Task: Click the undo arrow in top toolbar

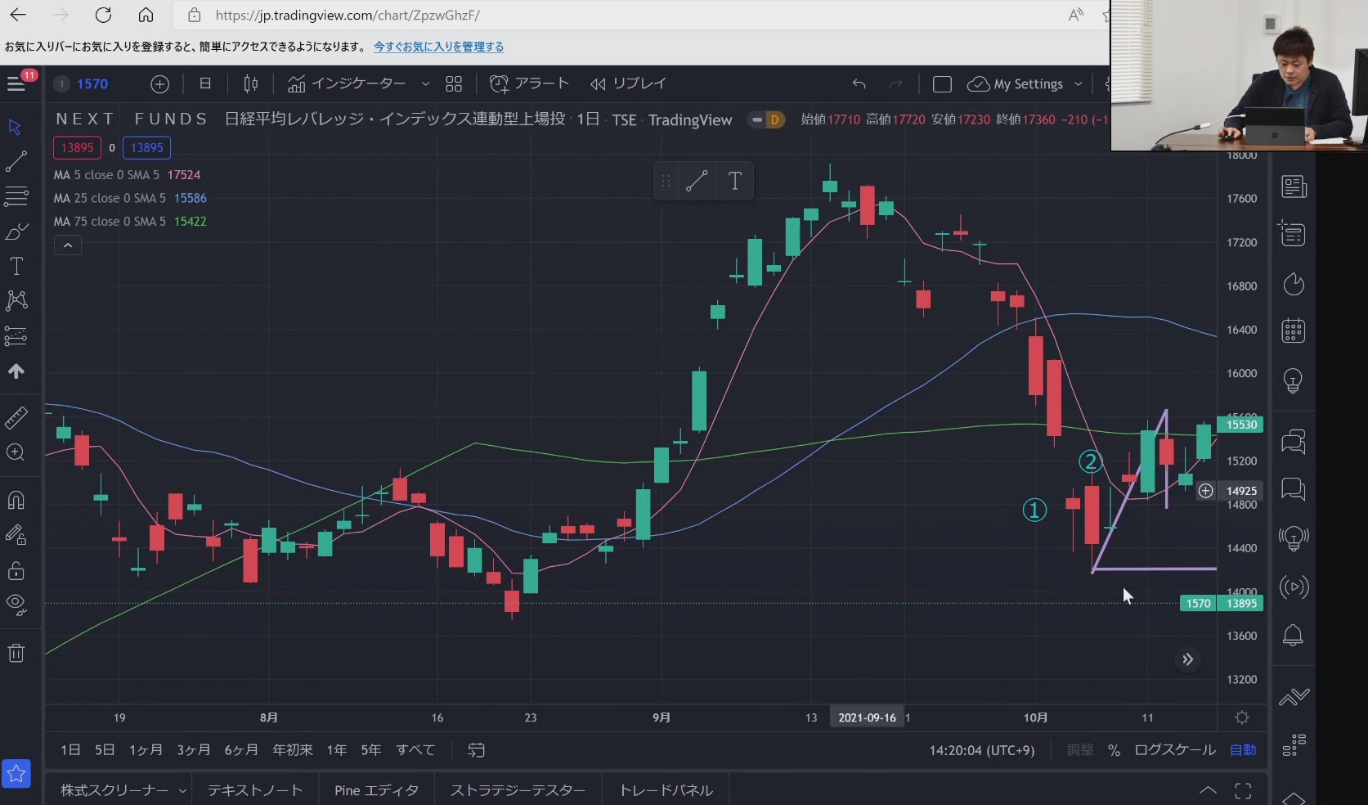Action: [859, 84]
